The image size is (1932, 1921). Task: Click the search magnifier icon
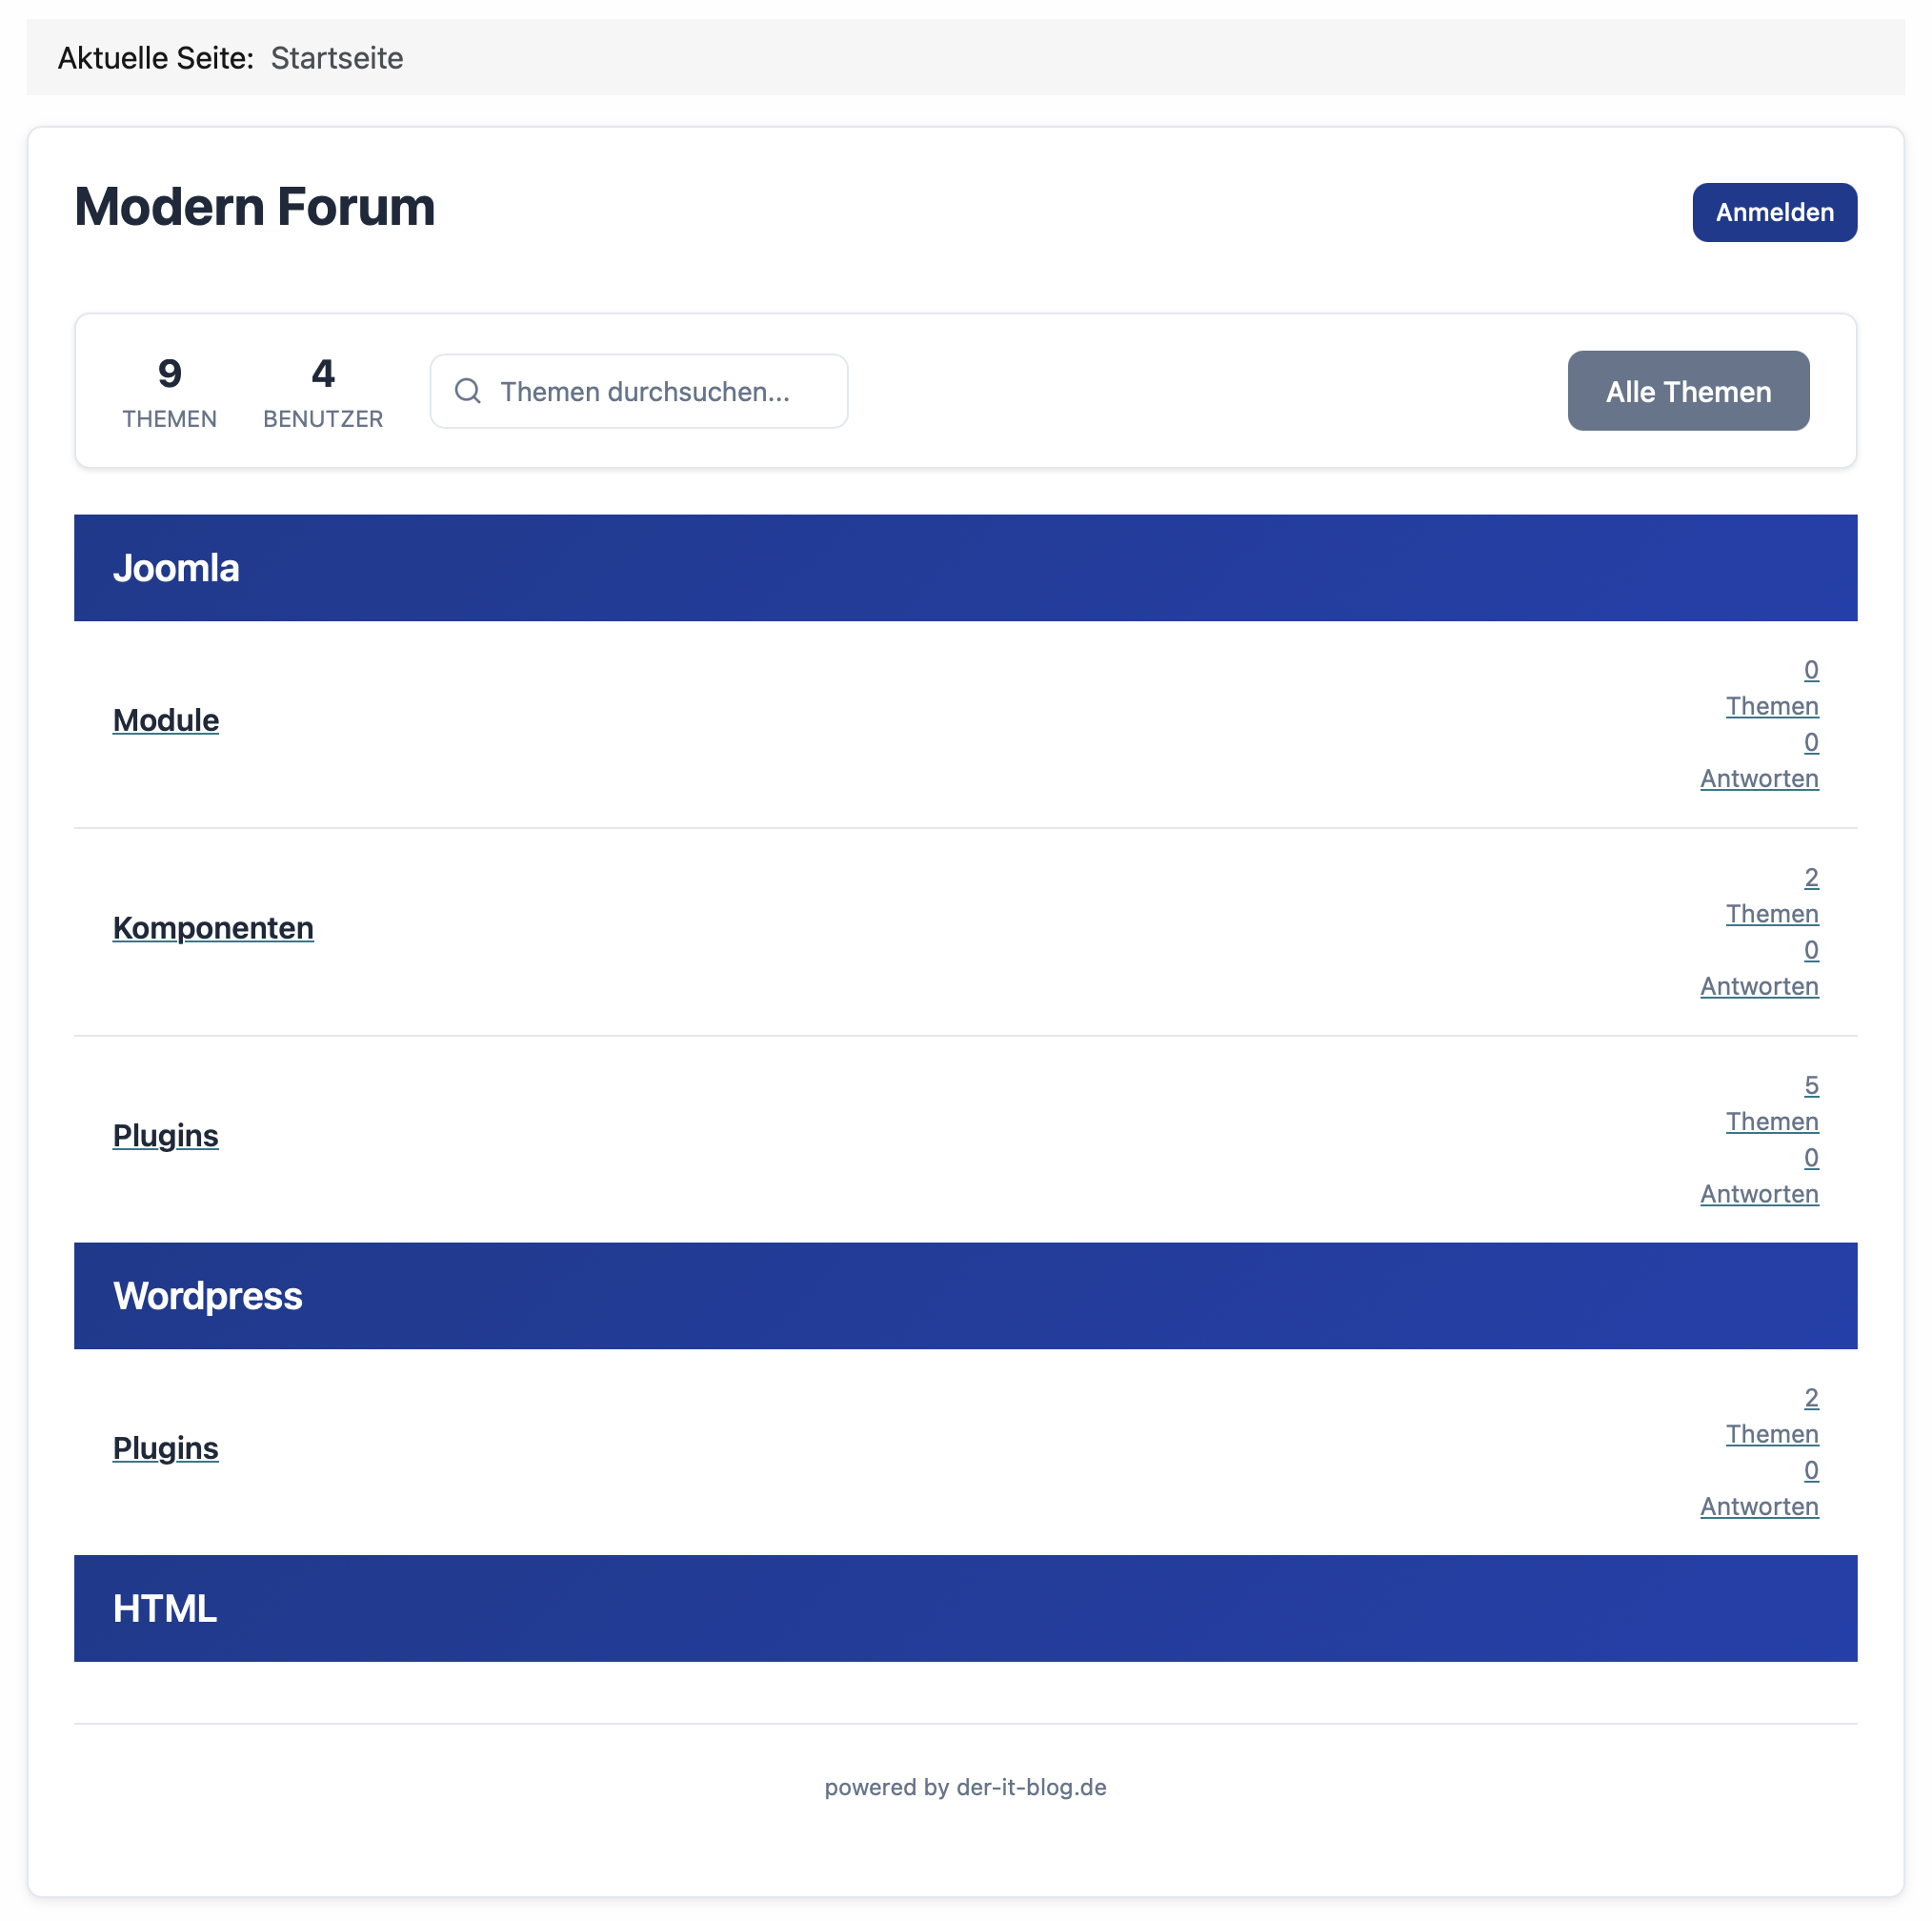pyautogui.click(x=467, y=391)
